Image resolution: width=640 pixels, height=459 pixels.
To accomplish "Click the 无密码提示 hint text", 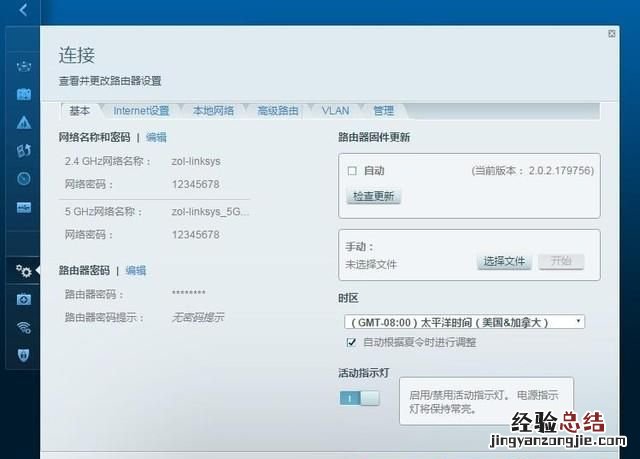I will click(x=198, y=317).
